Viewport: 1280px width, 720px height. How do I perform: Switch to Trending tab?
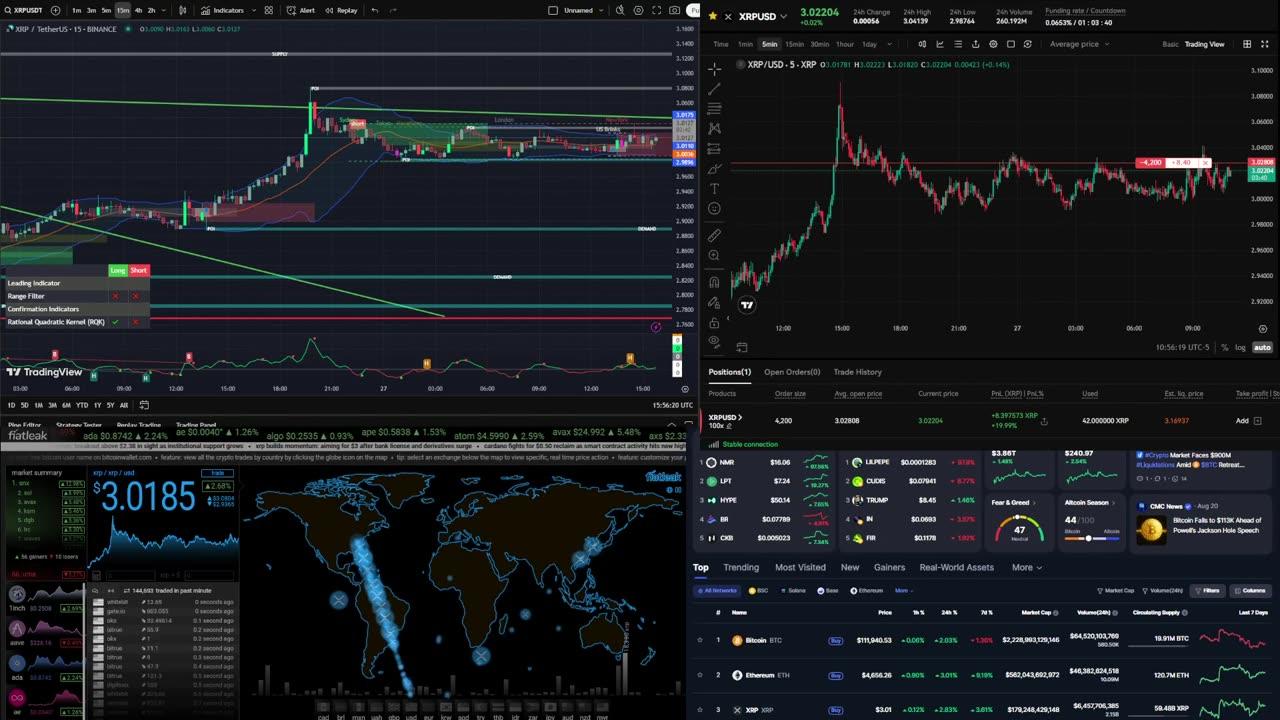(x=741, y=567)
